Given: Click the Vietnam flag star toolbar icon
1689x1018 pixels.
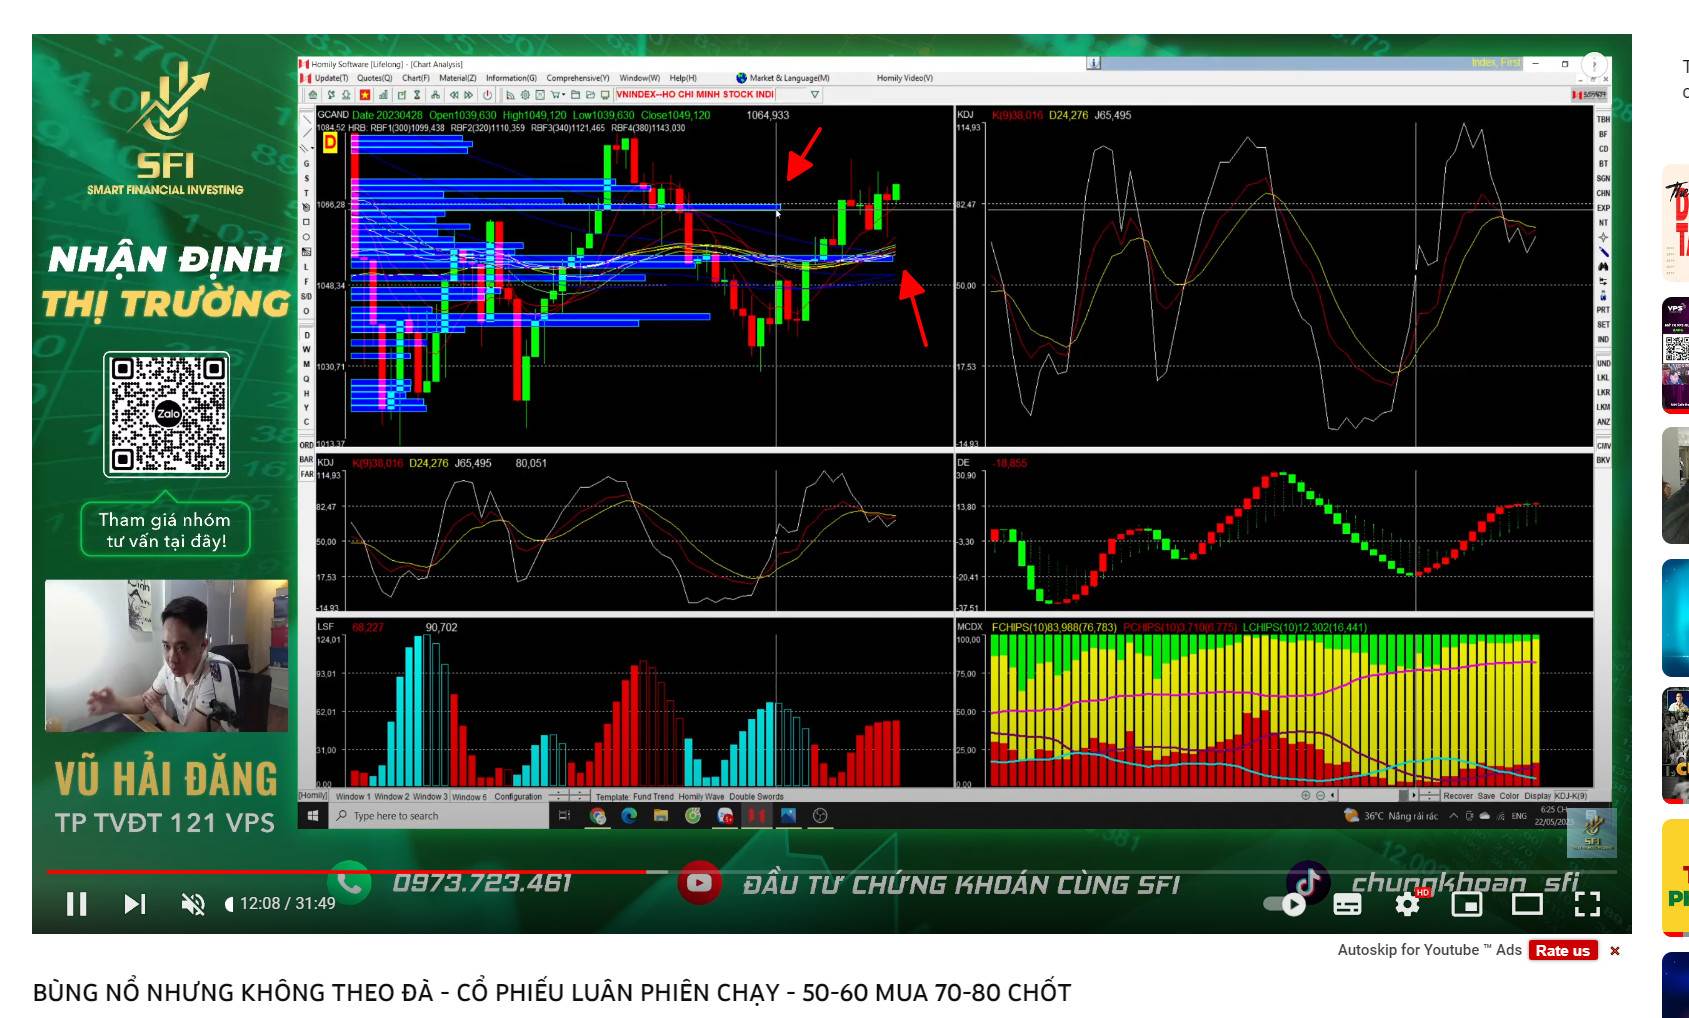Looking at the screenshot, I should click(365, 95).
